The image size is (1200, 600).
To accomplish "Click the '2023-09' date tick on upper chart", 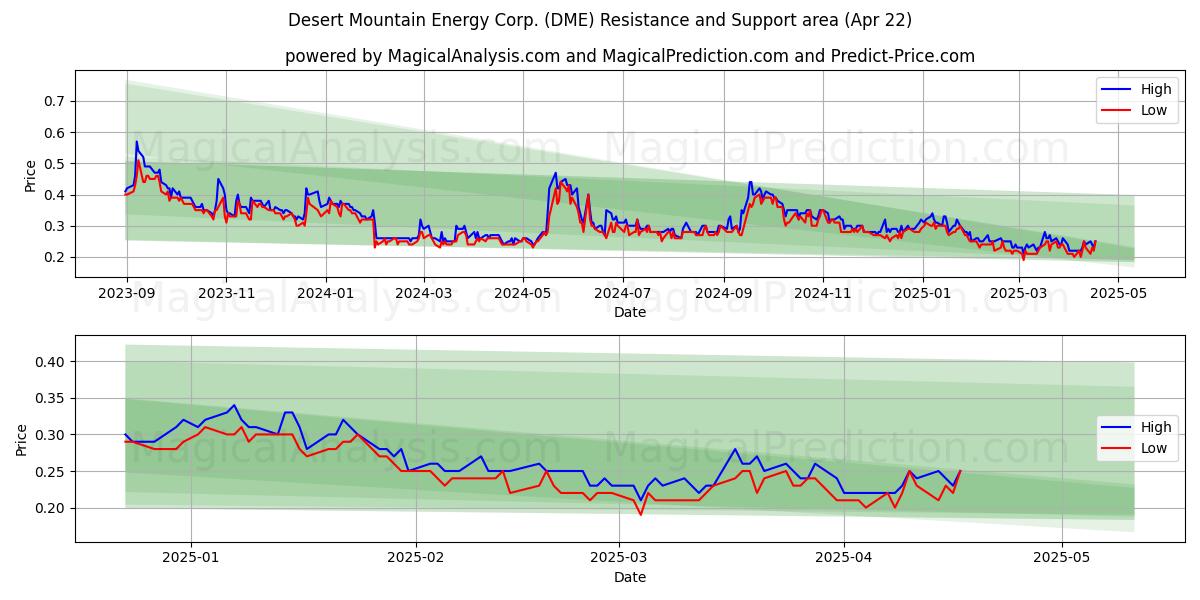I will tap(126, 294).
